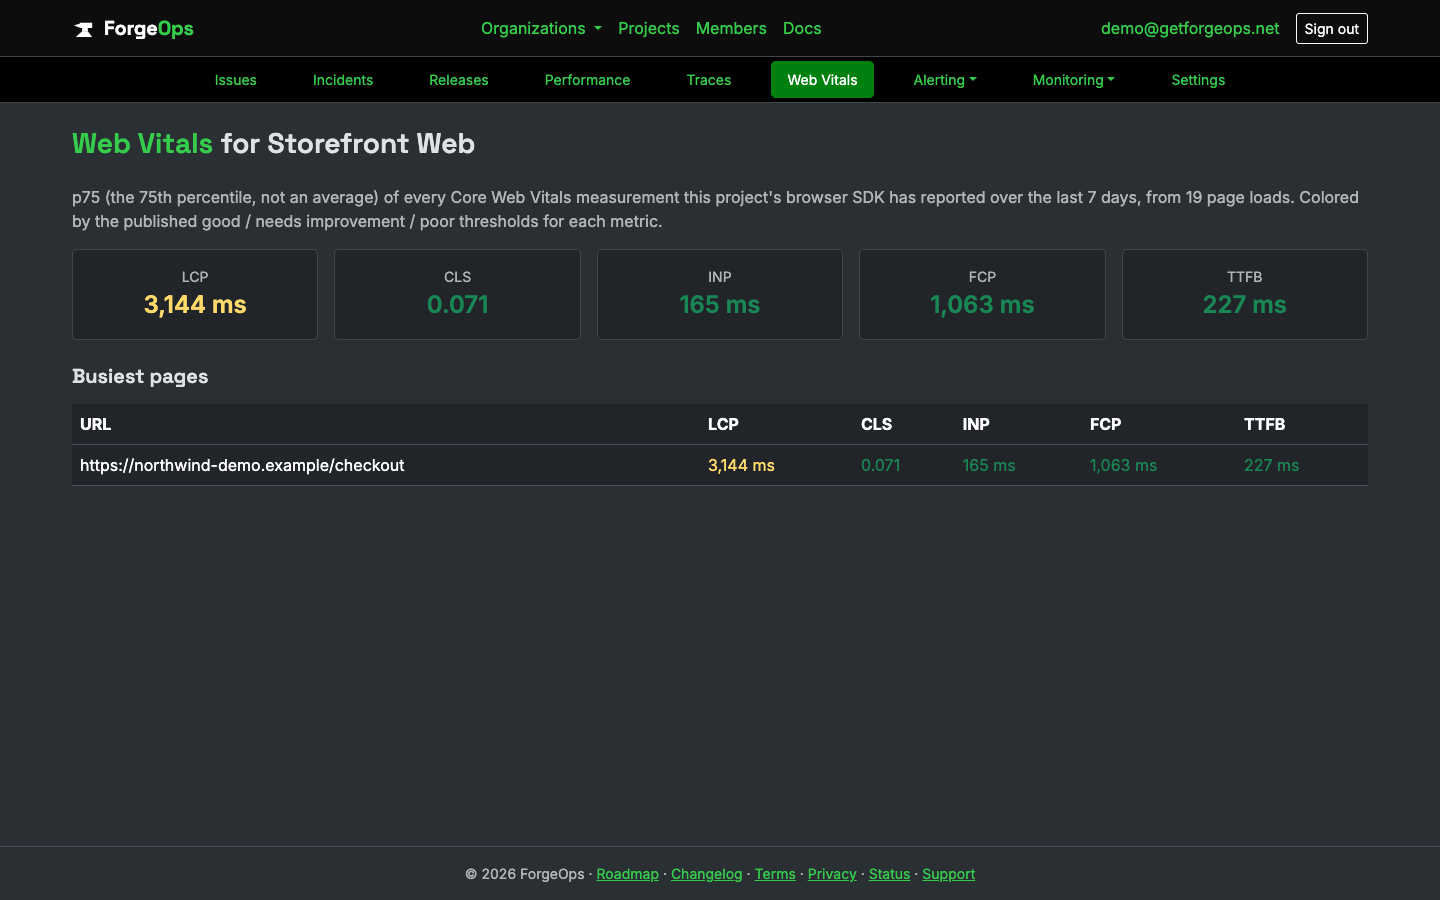Image resolution: width=1440 pixels, height=900 pixels.
Task: Click the LCP 3,144 ms summary card
Action: click(195, 294)
